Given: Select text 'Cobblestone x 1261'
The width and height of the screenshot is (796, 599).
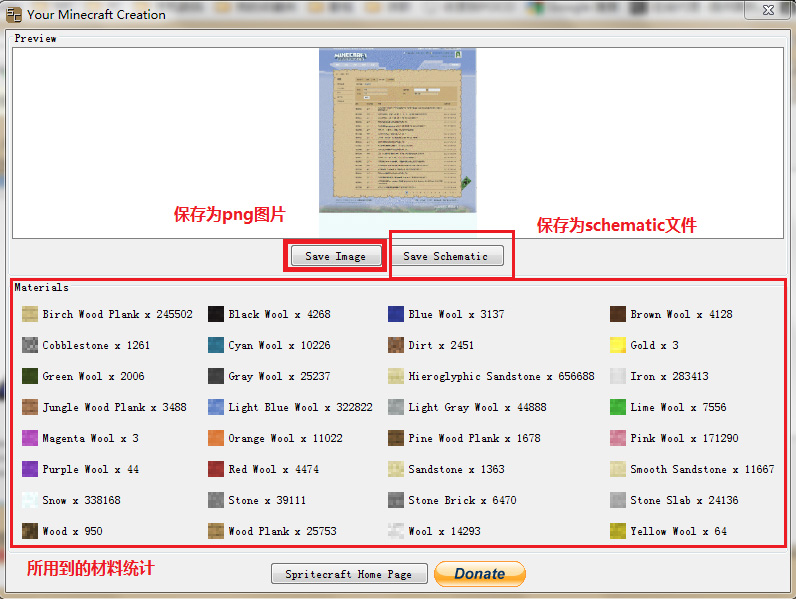Looking at the screenshot, I should click(96, 345).
